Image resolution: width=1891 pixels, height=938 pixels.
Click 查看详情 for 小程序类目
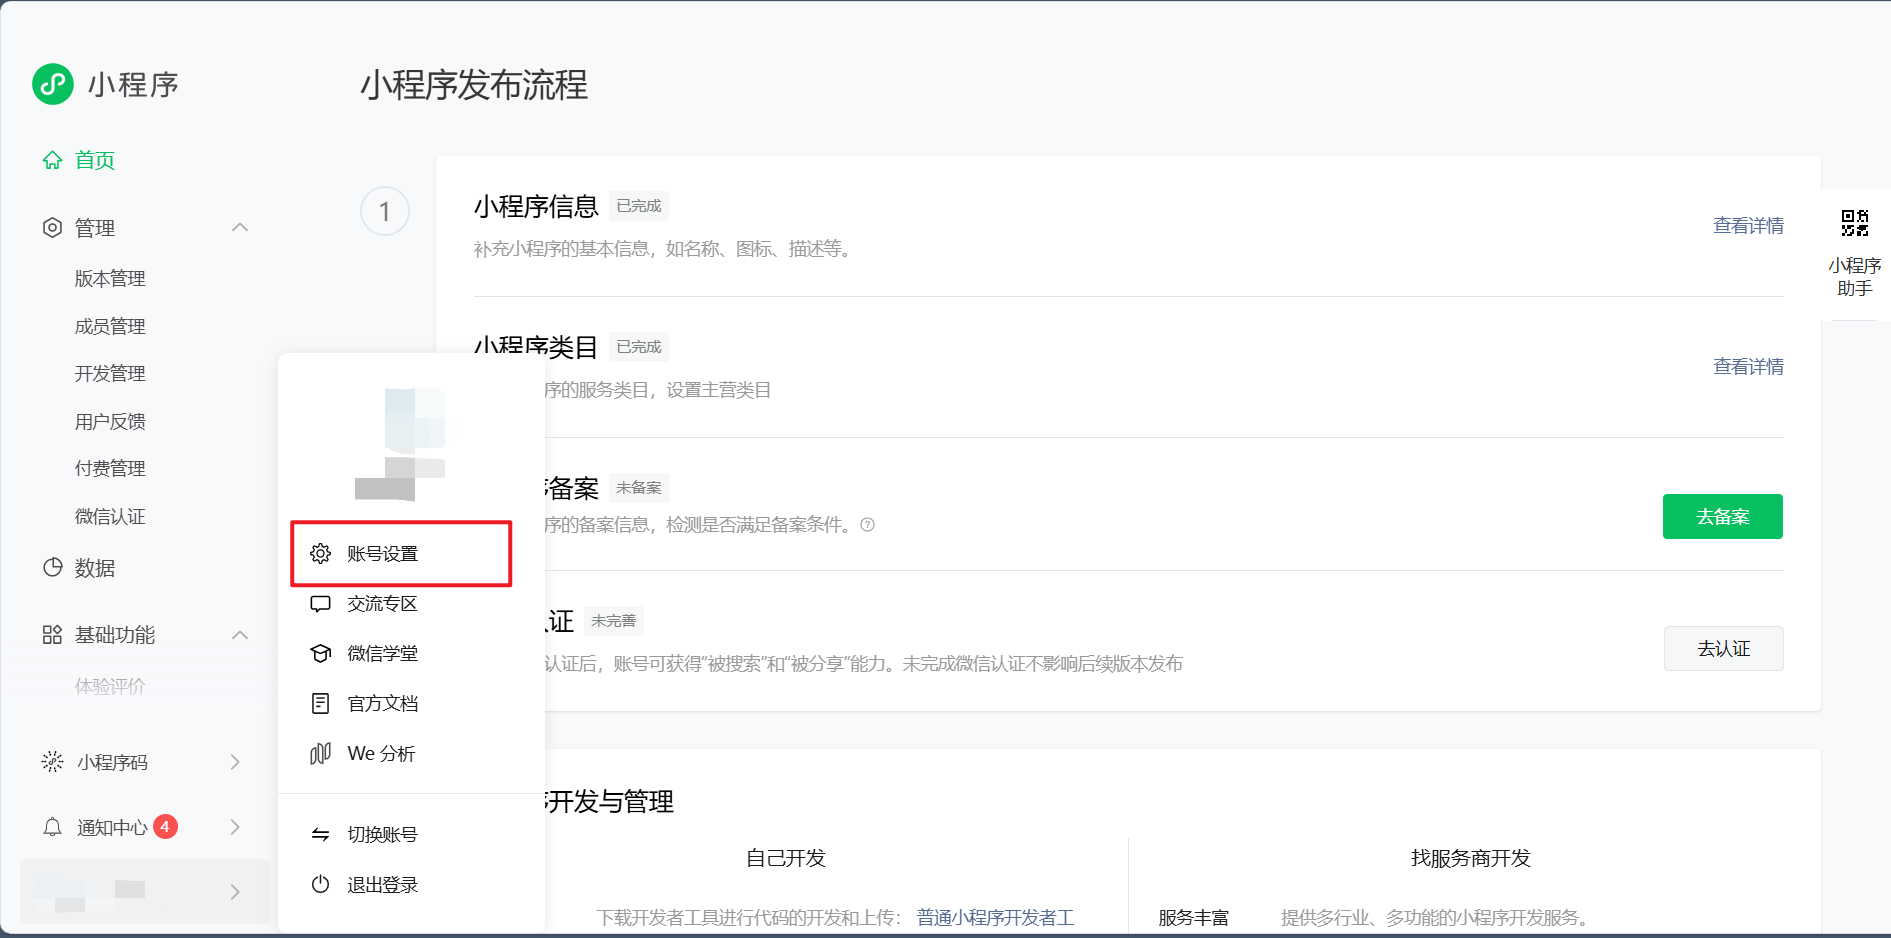click(1748, 367)
